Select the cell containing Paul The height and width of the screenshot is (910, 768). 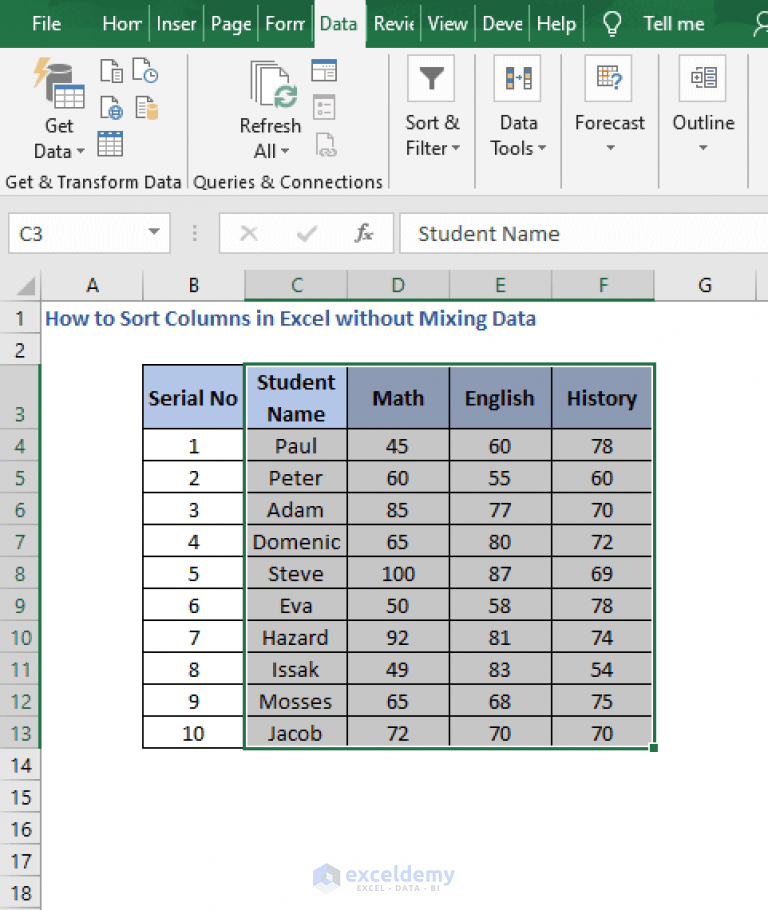point(296,446)
